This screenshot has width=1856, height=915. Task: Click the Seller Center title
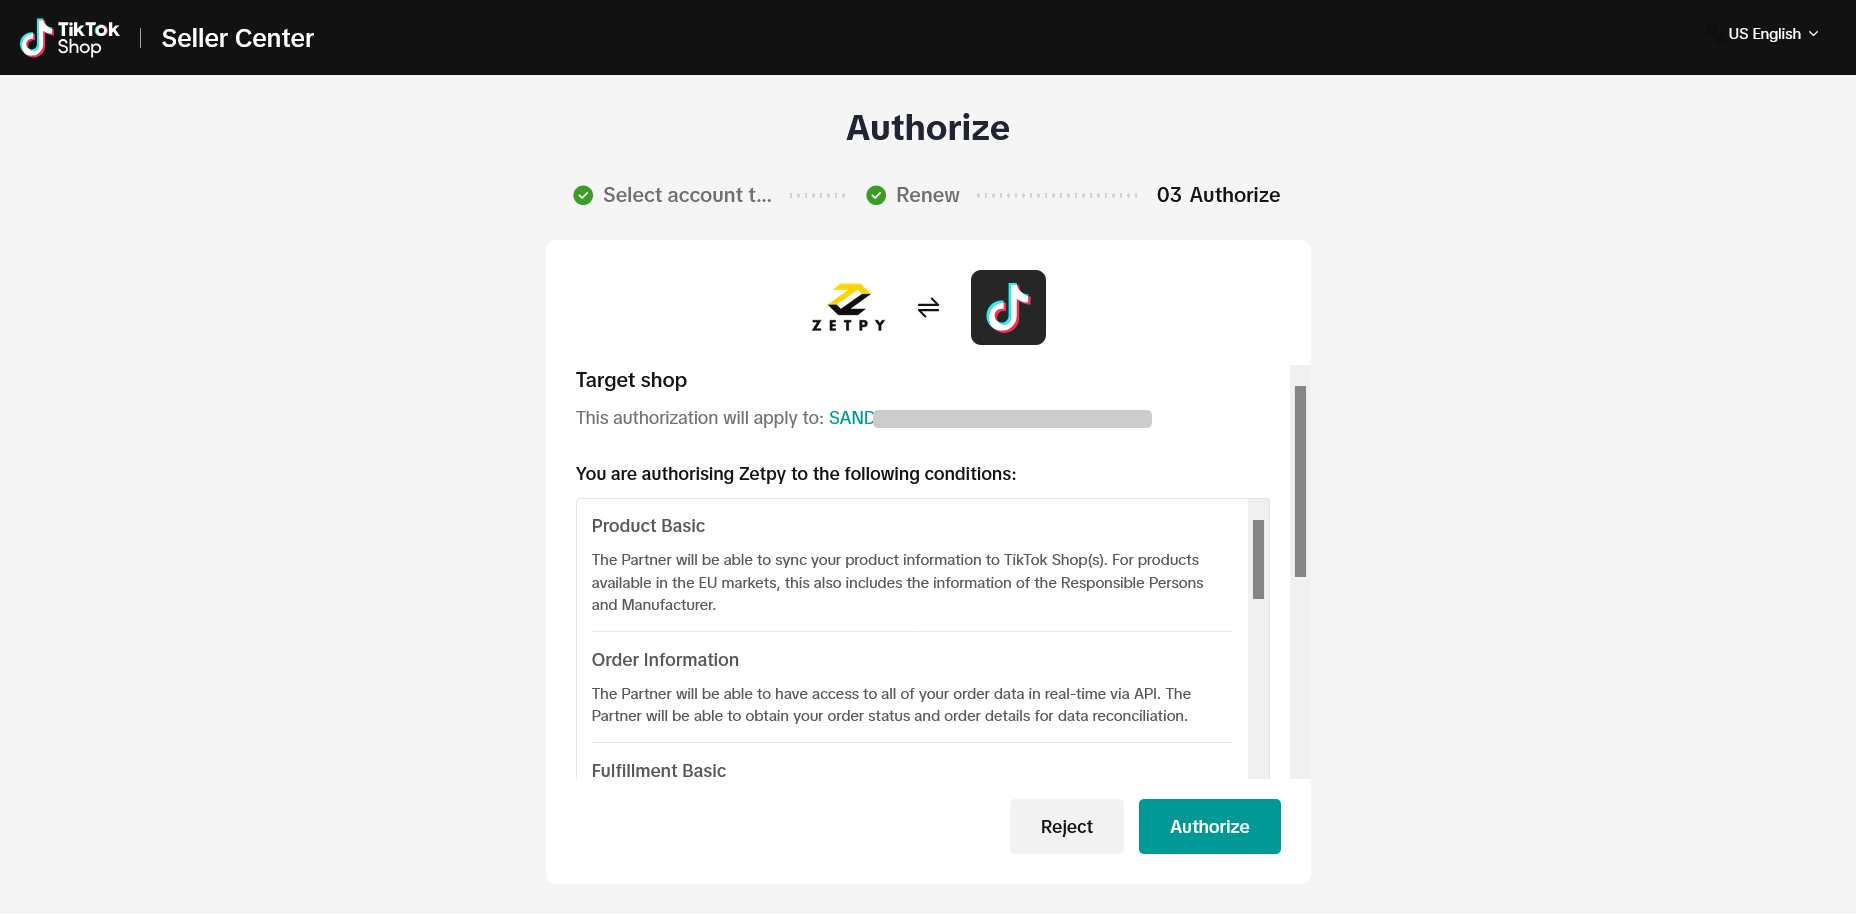tap(238, 38)
